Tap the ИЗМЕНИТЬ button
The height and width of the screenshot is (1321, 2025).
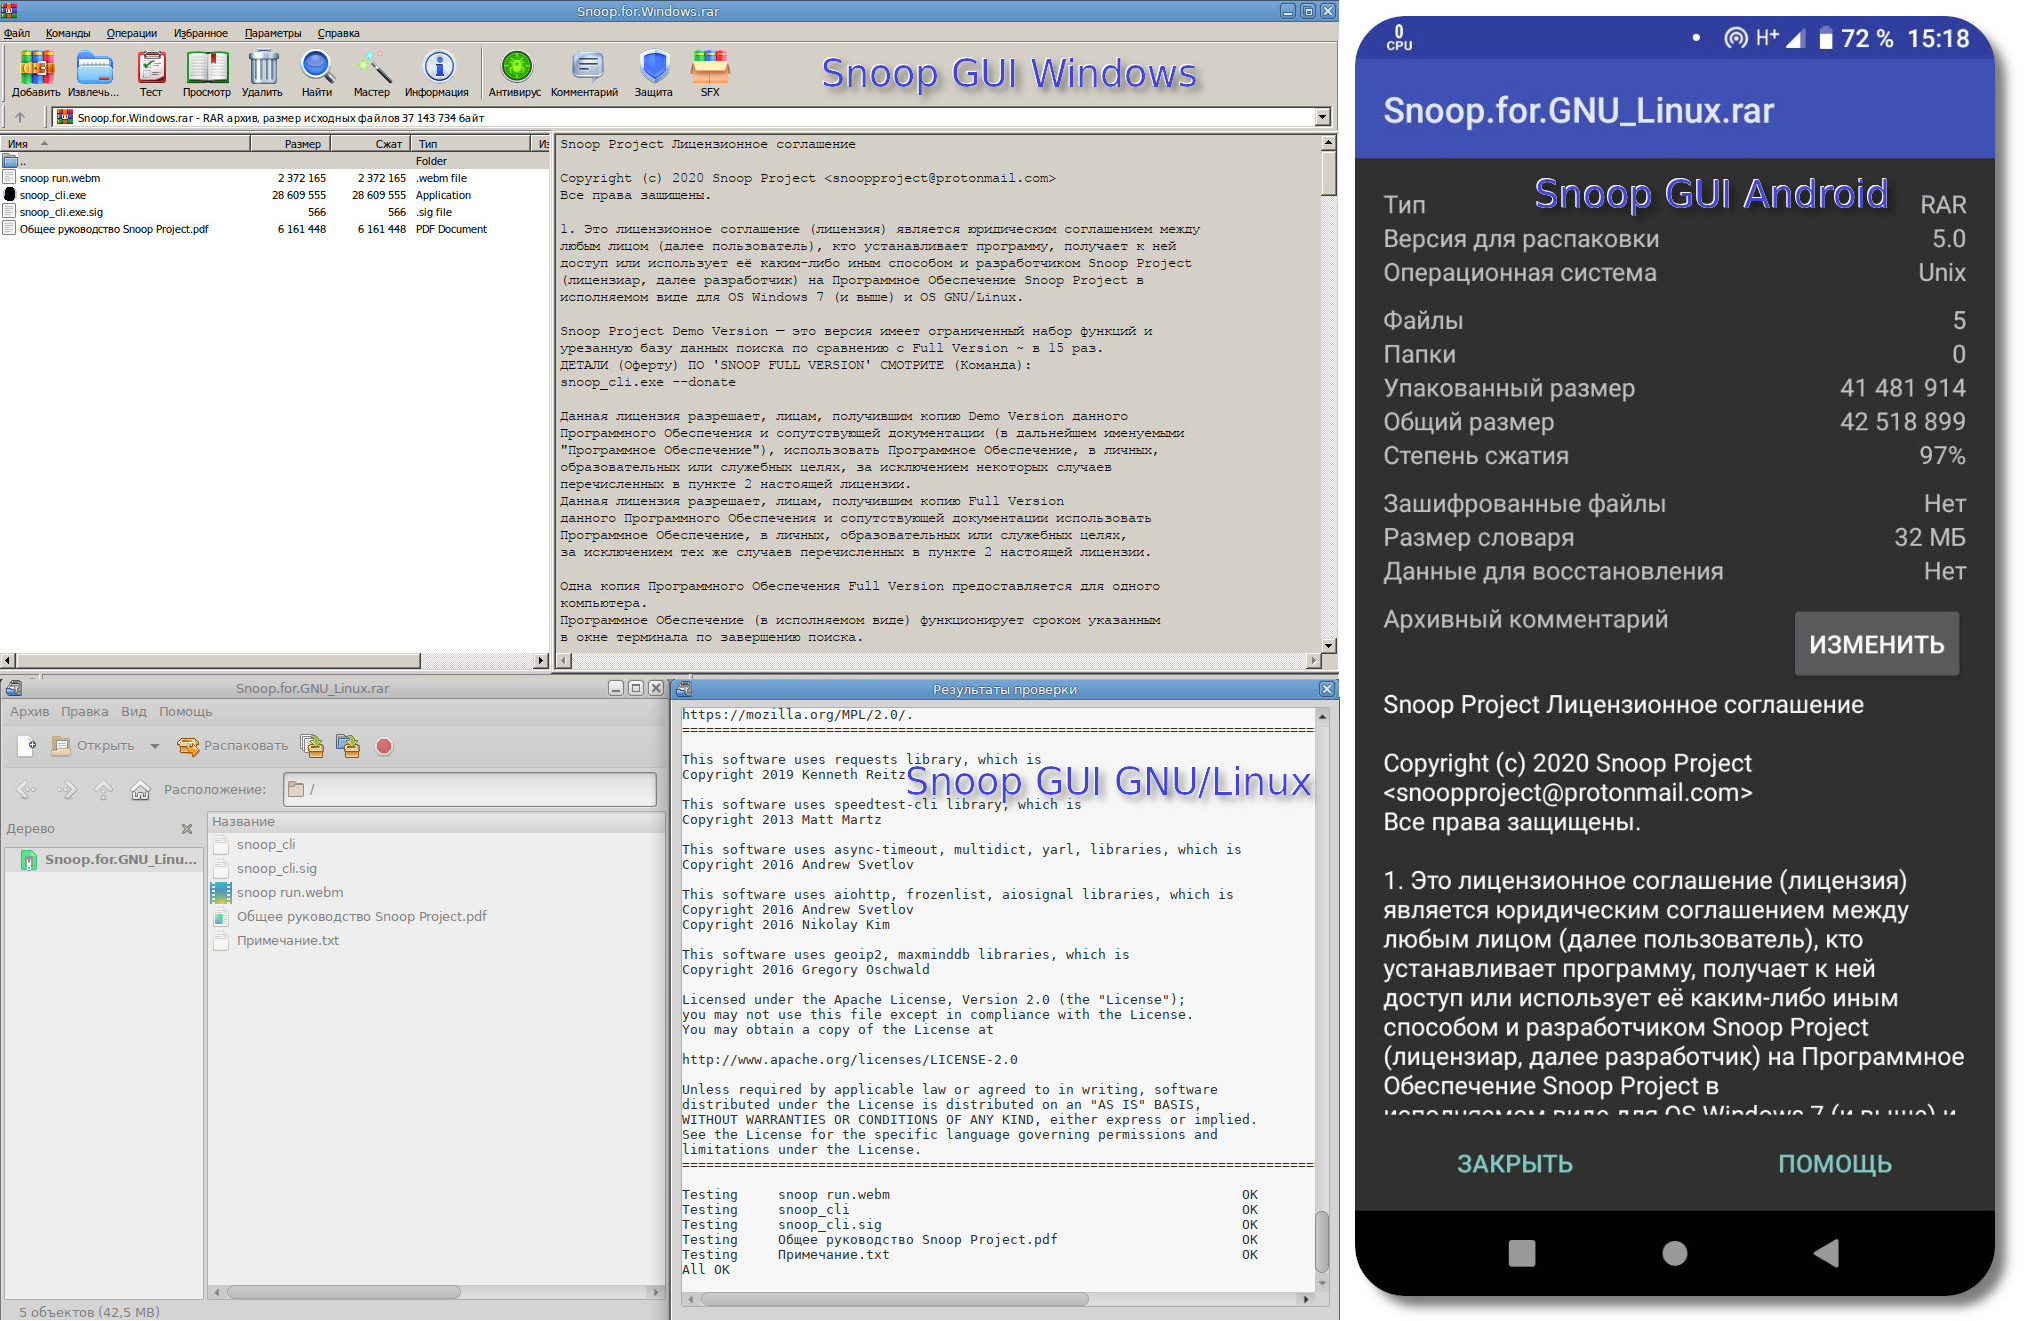tap(1876, 644)
